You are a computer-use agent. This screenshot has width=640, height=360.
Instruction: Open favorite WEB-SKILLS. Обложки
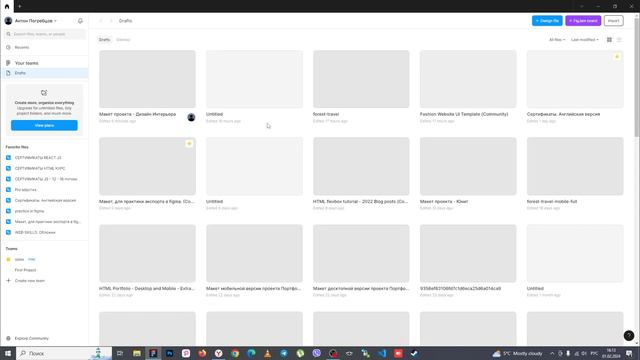pos(35,232)
